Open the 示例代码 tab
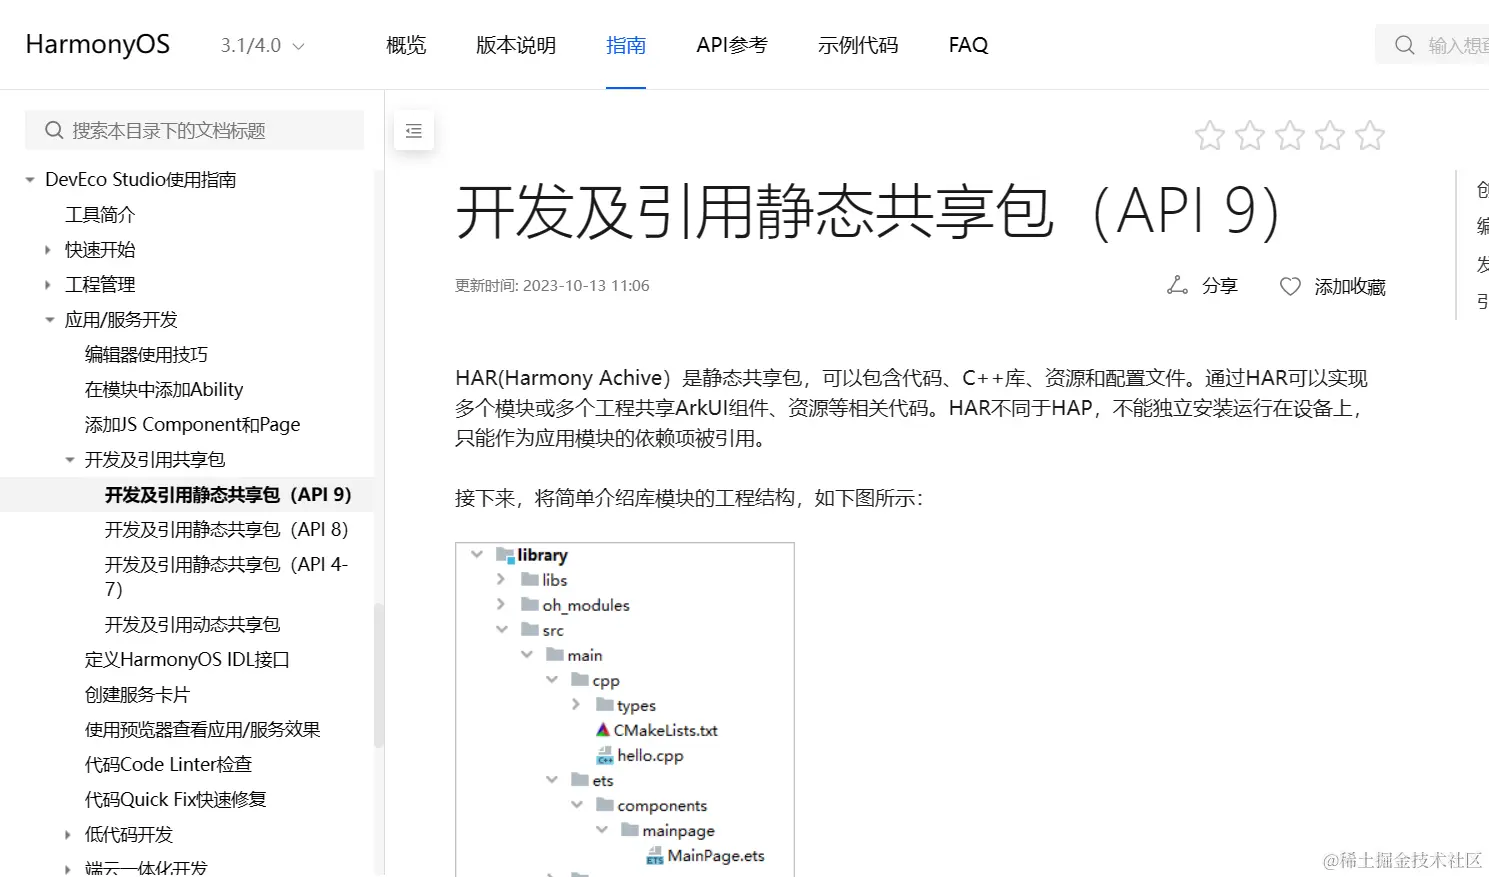The image size is (1489, 877). 858,45
